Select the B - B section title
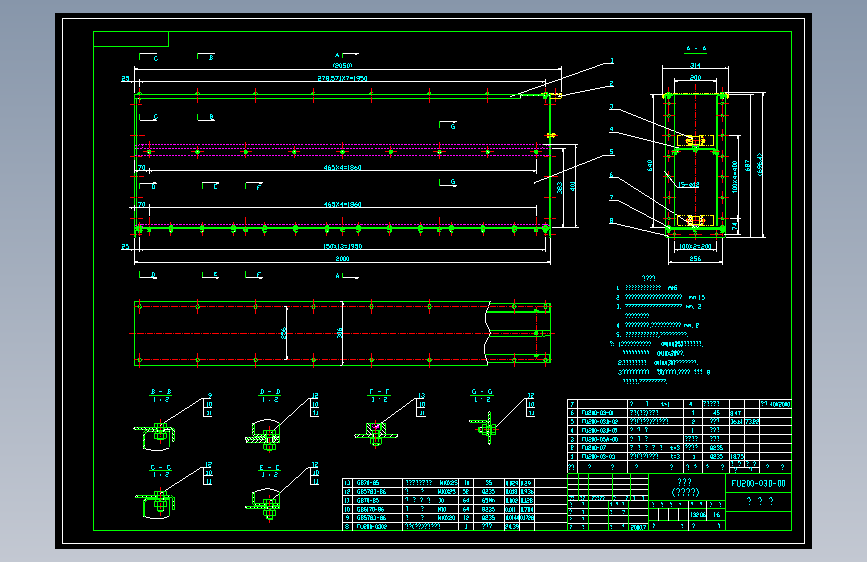This screenshot has width=867, height=562. click(161, 392)
